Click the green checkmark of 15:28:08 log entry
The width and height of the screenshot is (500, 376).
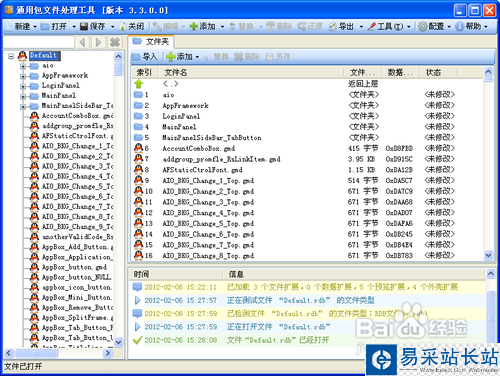click(x=137, y=340)
